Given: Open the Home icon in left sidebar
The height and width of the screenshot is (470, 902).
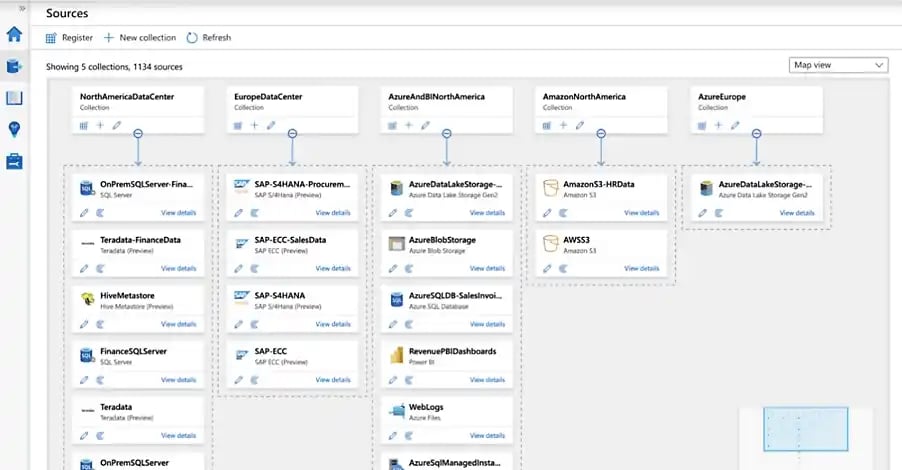Looking at the screenshot, I should click(x=14, y=35).
